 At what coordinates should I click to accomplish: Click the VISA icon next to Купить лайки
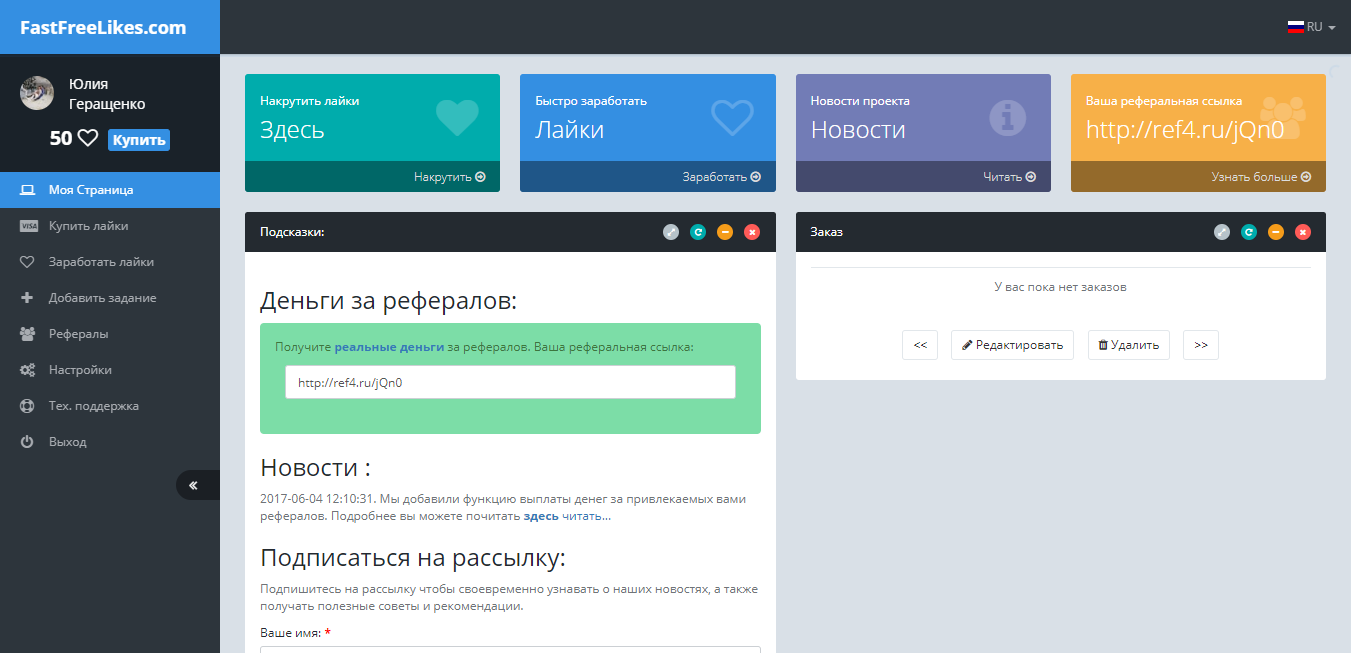(28, 225)
